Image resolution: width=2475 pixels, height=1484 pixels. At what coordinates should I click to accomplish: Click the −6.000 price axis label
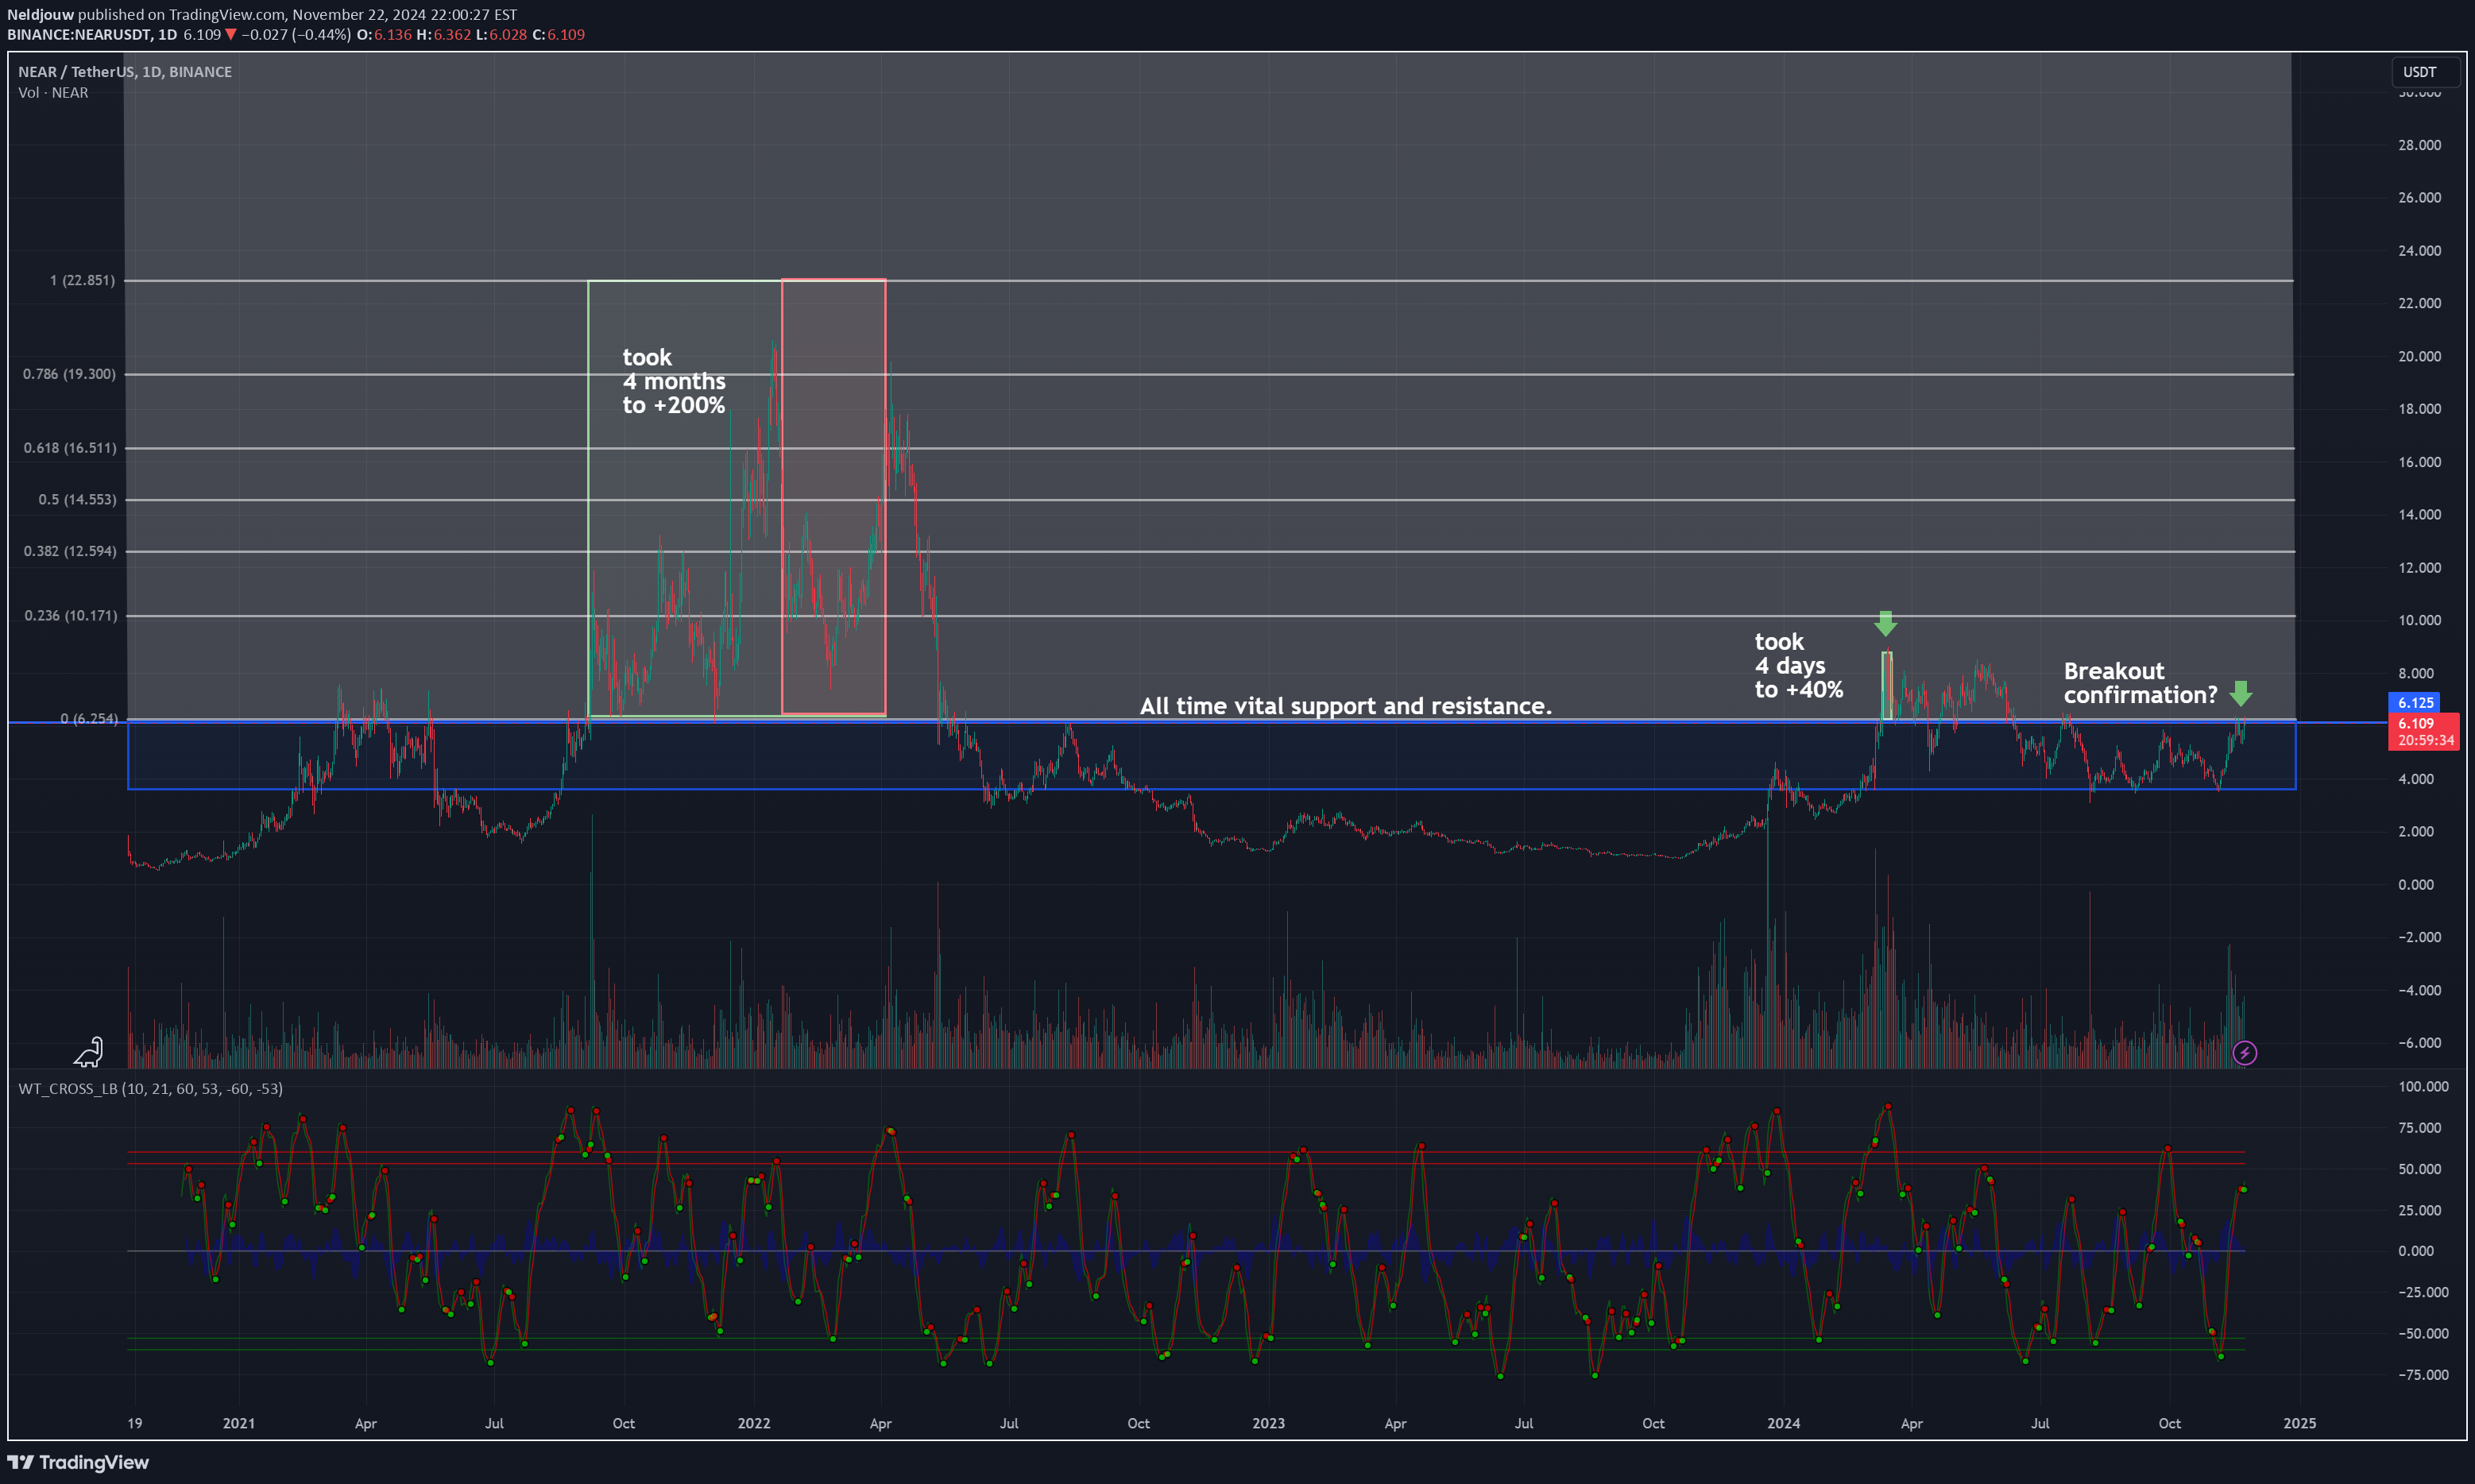[2419, 1043]
